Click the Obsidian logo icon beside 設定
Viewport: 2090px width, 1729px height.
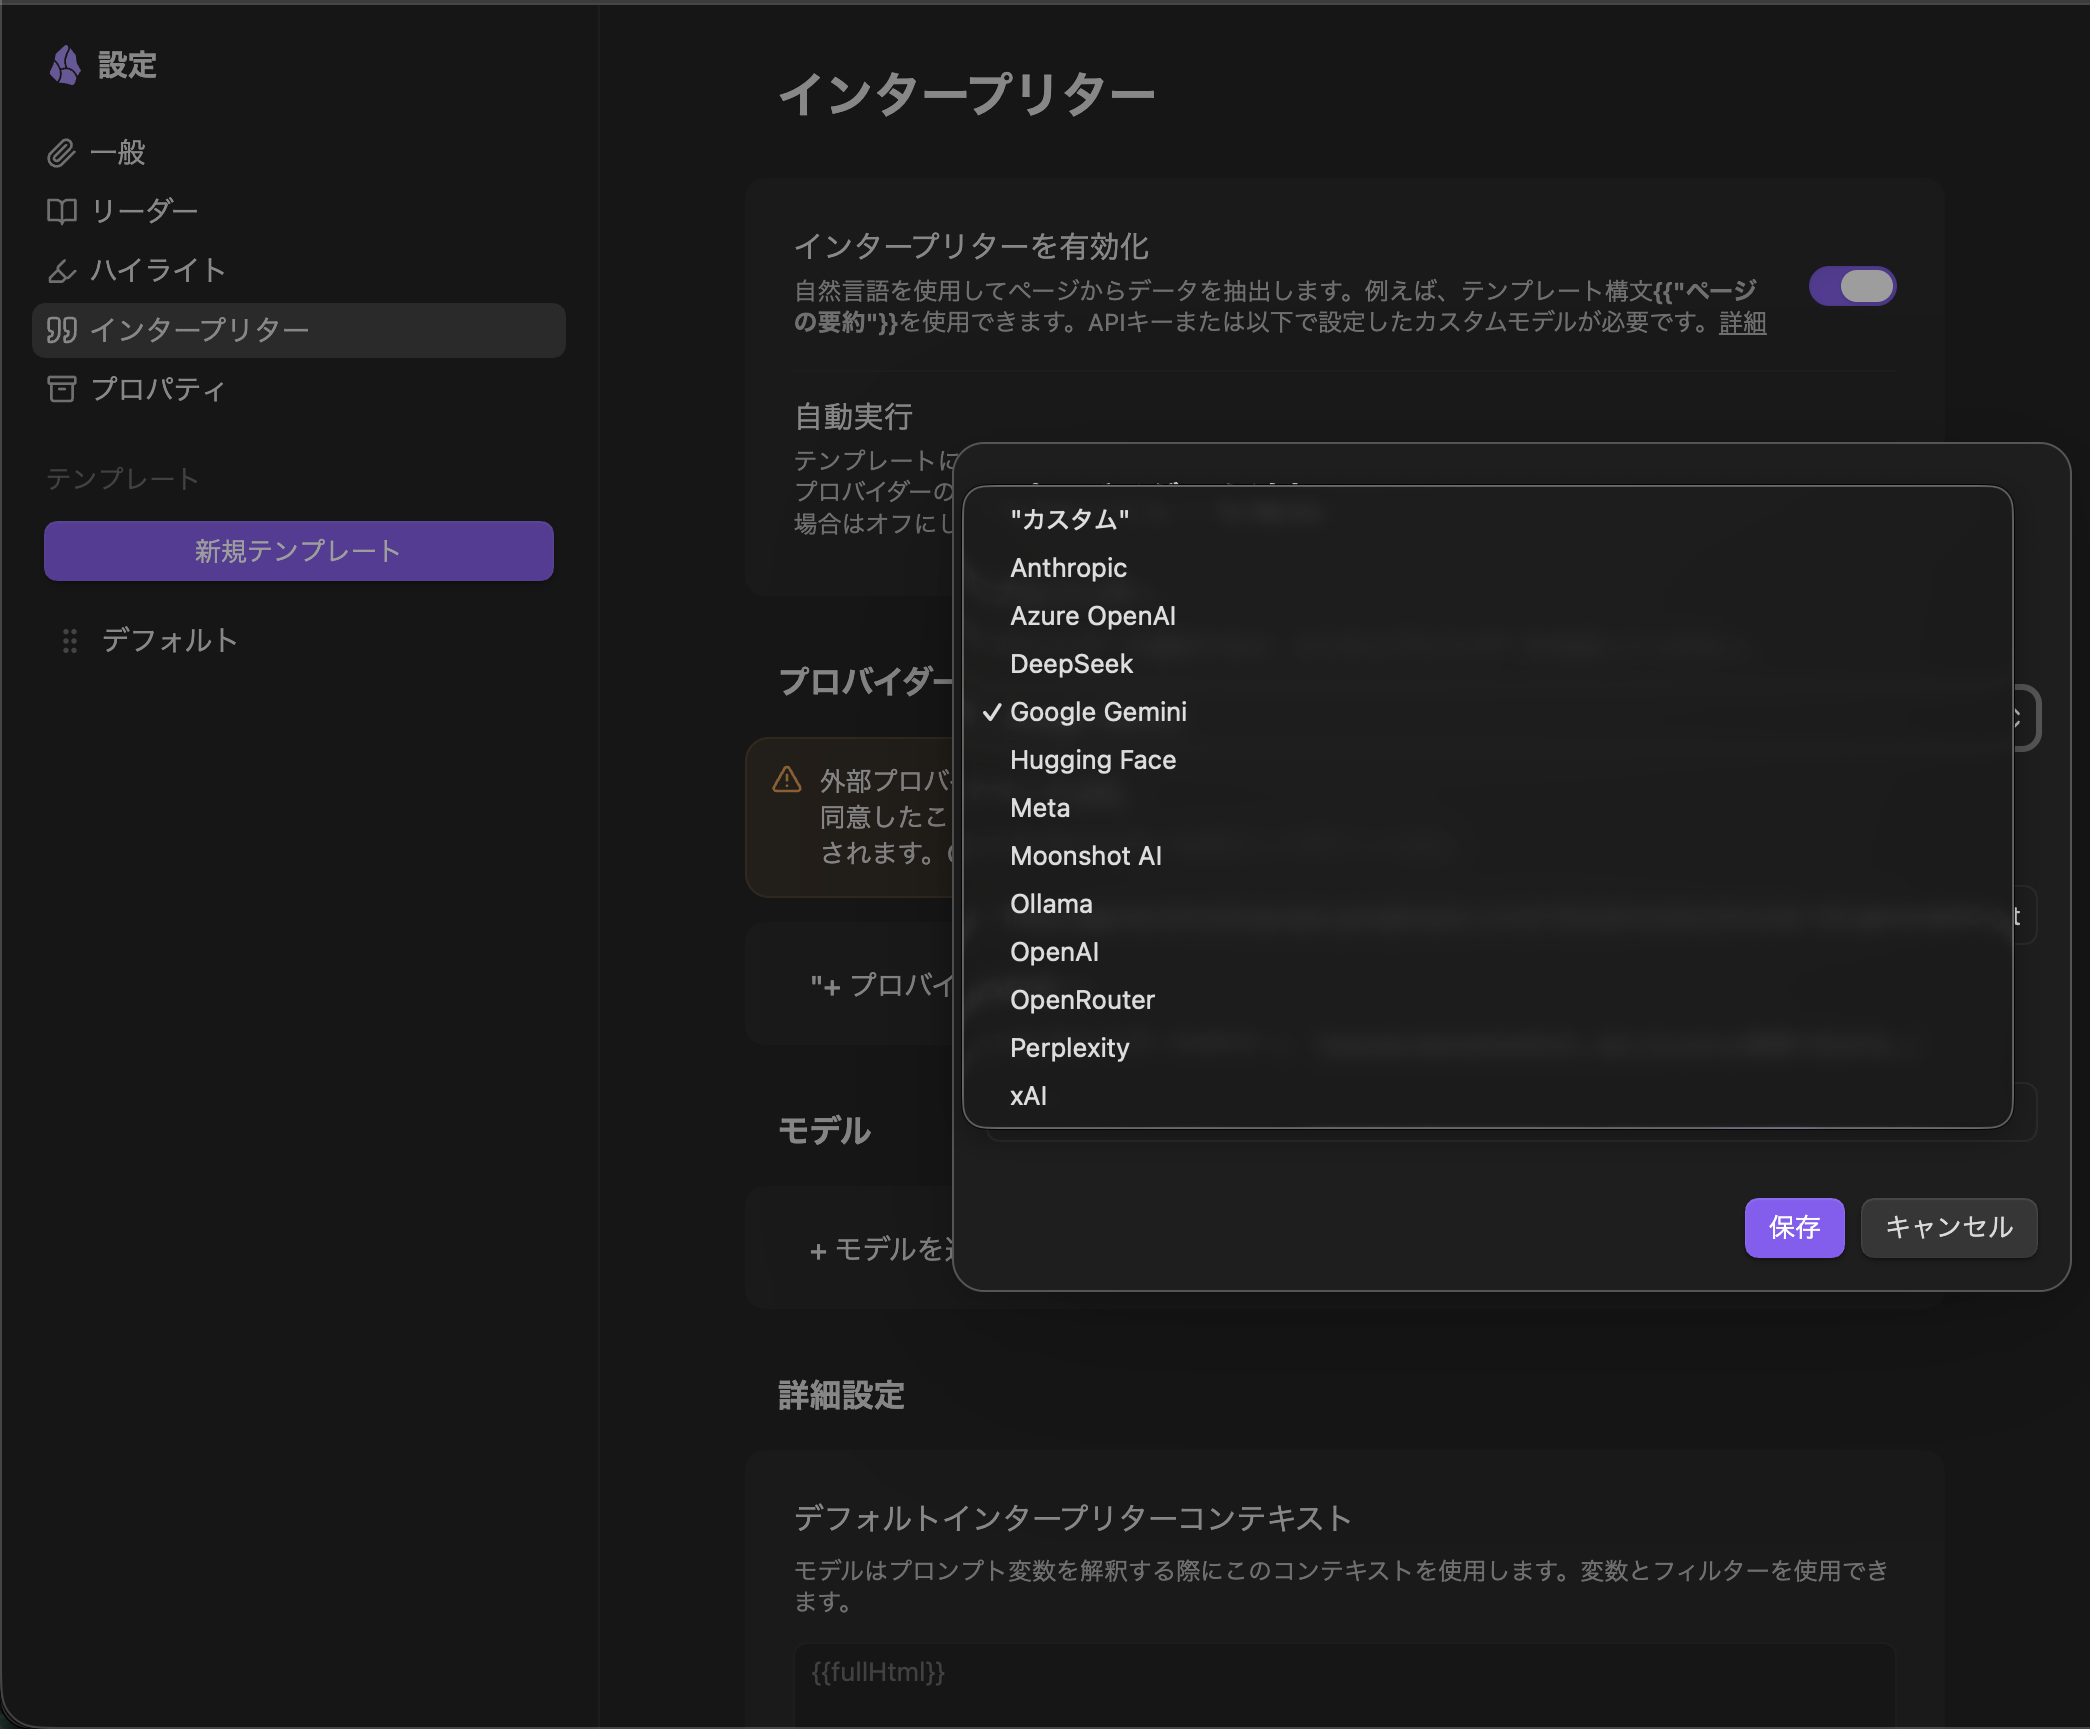pos(65,65)
